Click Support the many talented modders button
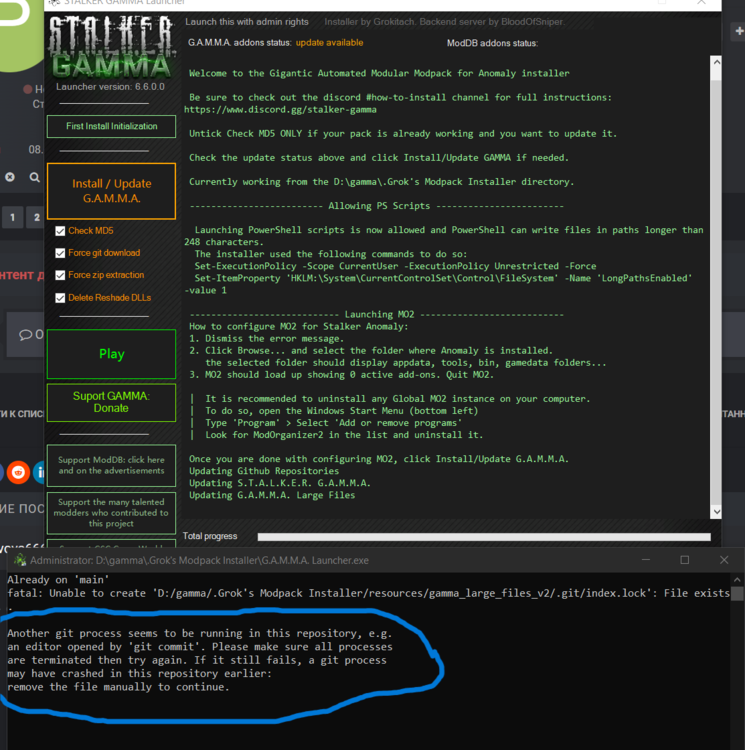This screenshot has width=745, height=750. tap(111, 513)
